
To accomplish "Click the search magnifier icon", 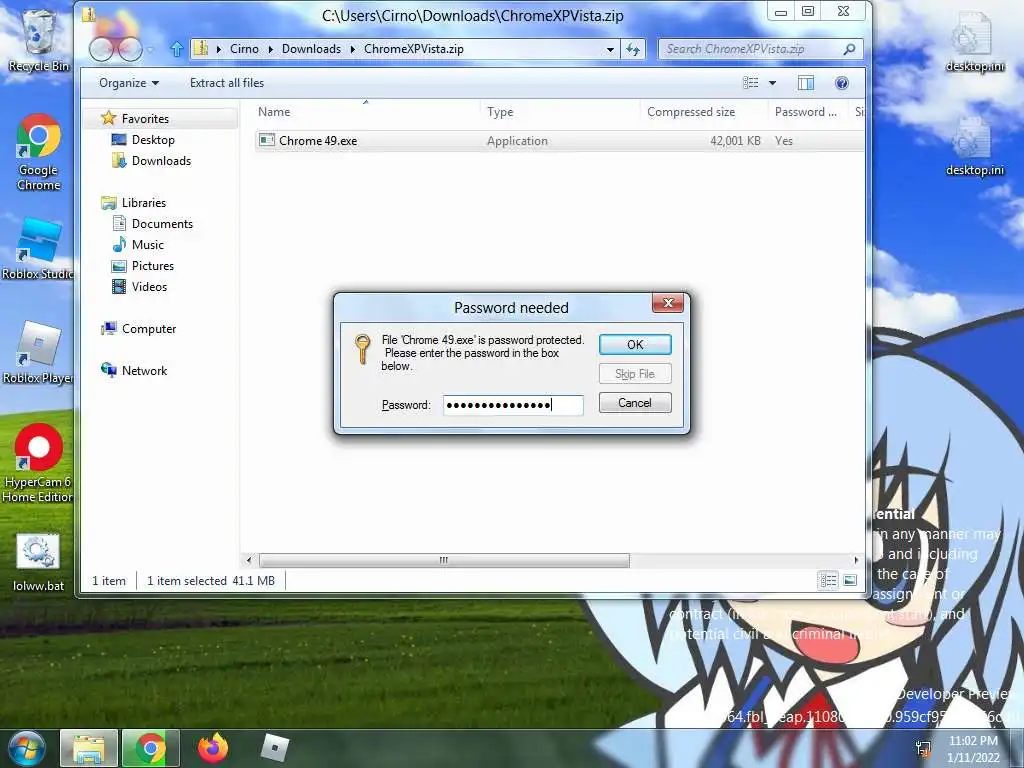I will 850,49.
